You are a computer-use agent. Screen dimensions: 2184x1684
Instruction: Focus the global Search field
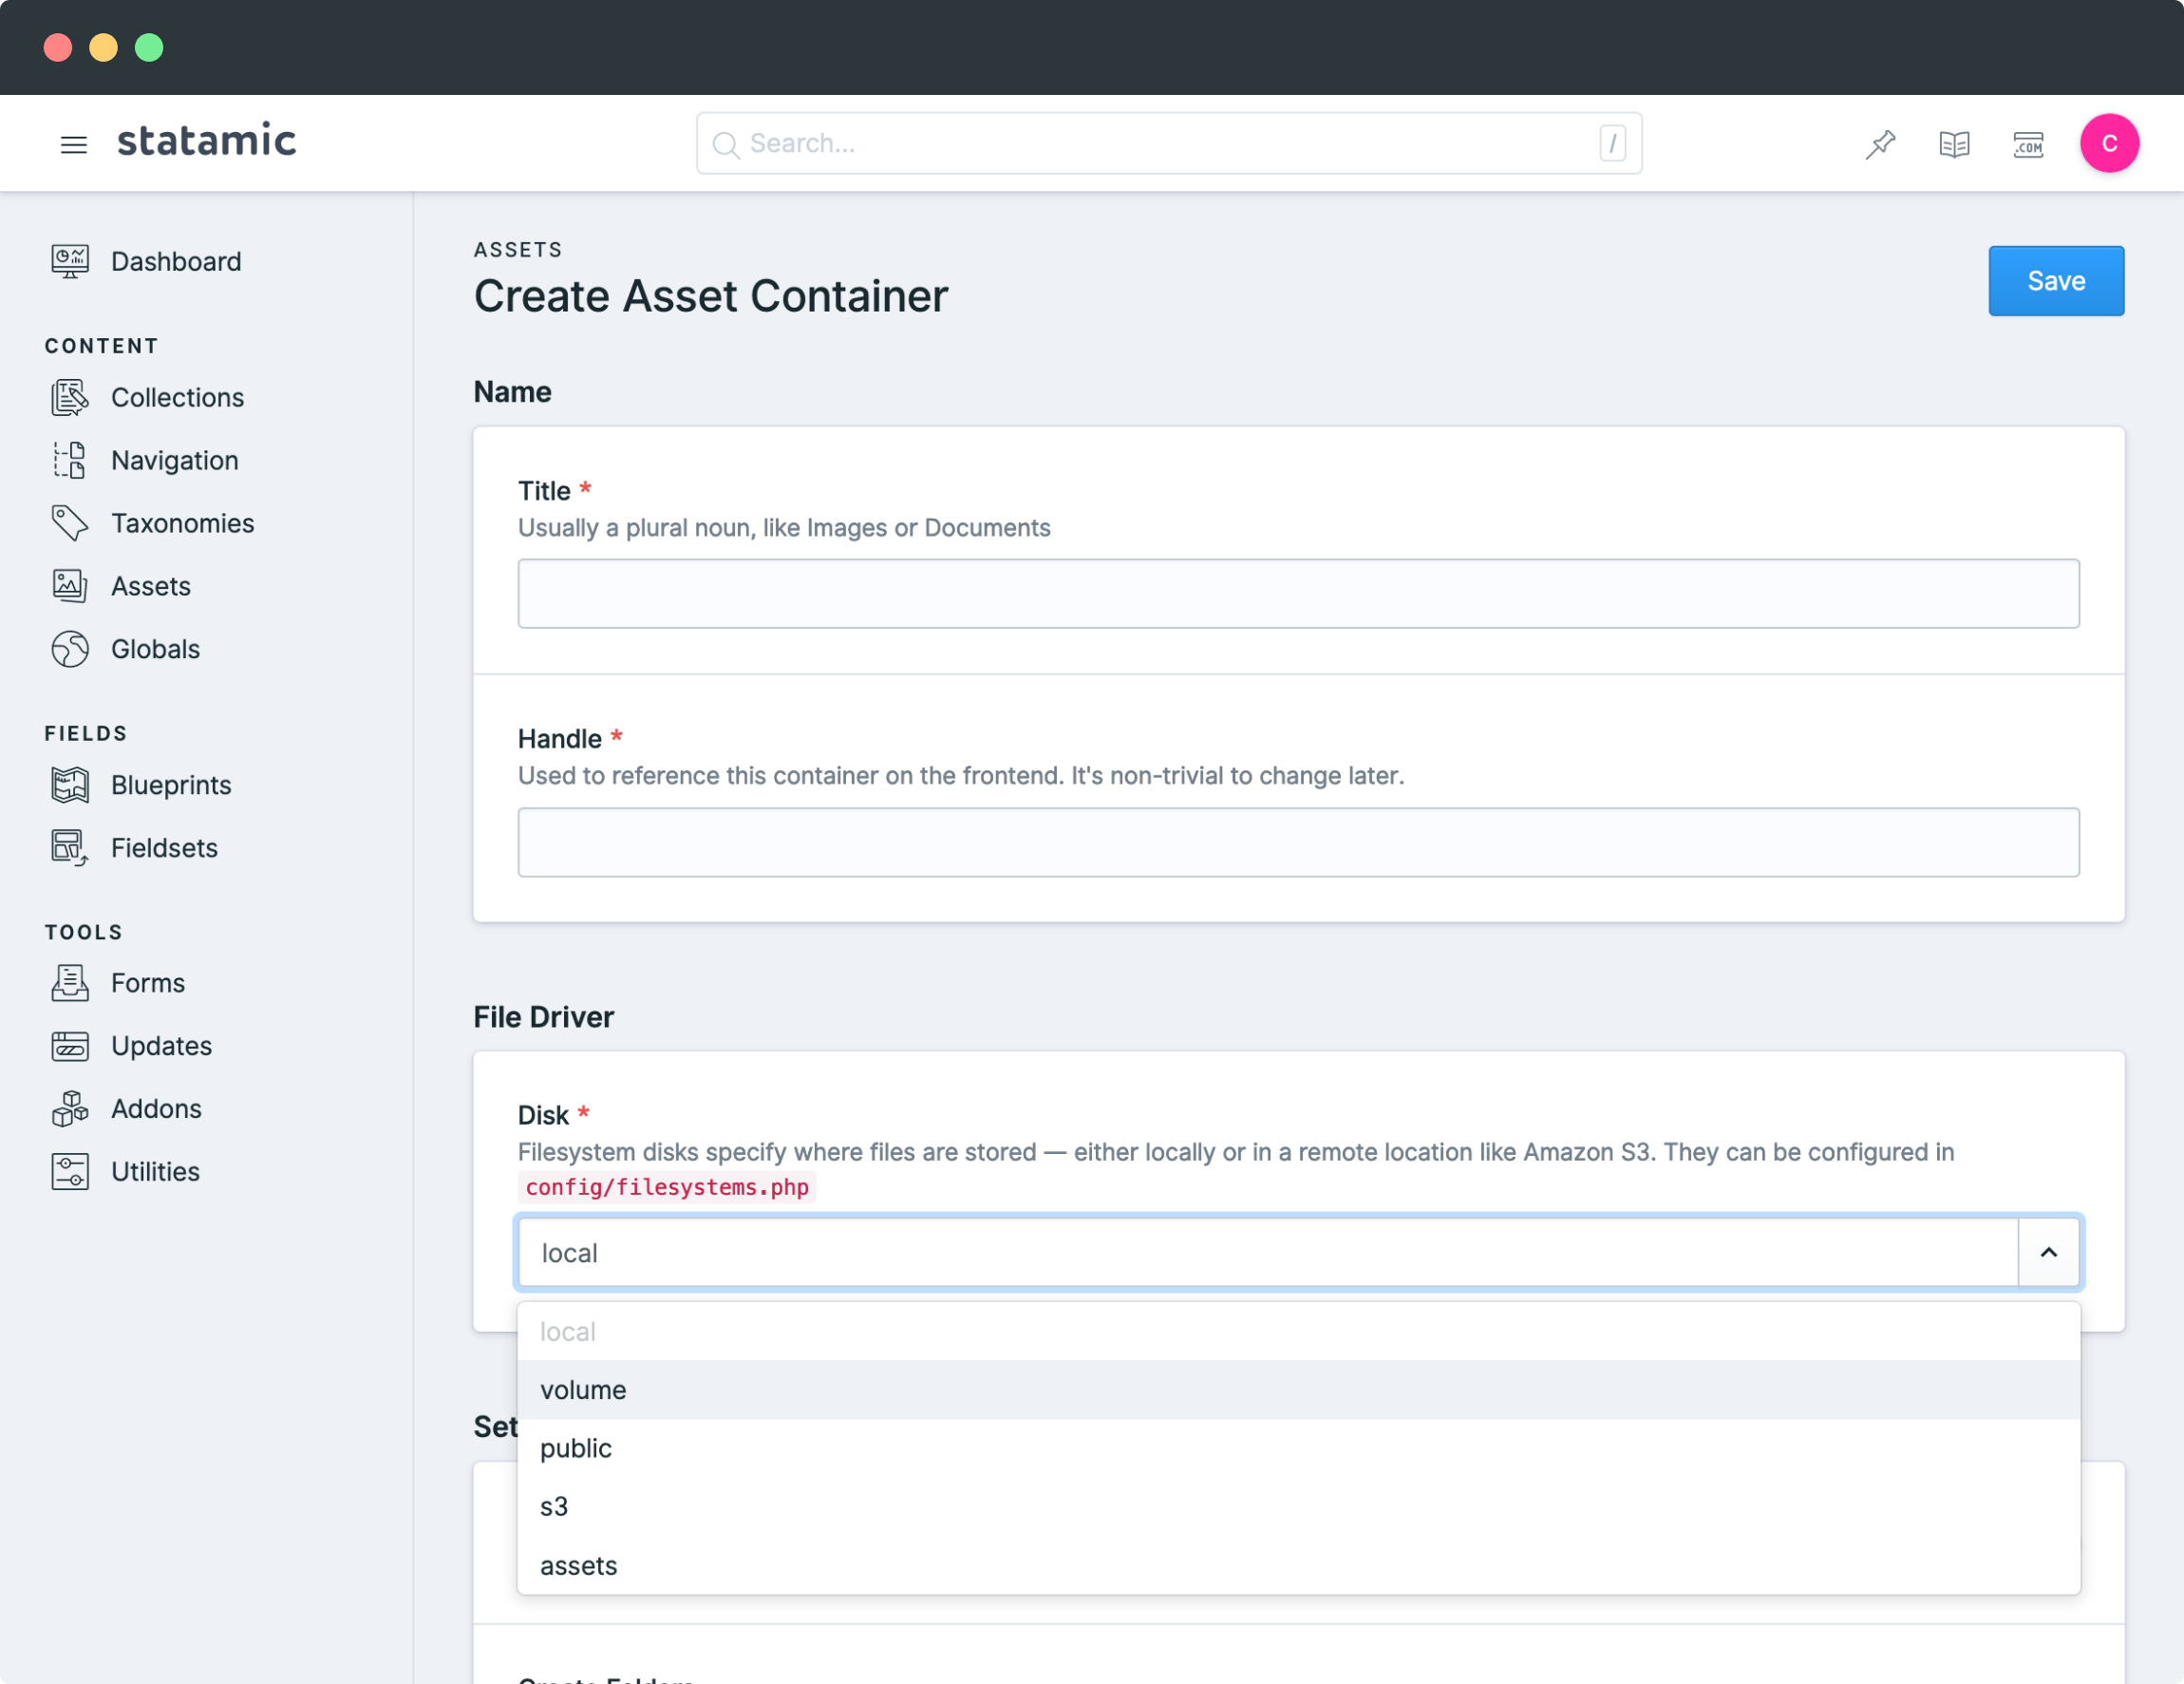(x=1169, y=144)
